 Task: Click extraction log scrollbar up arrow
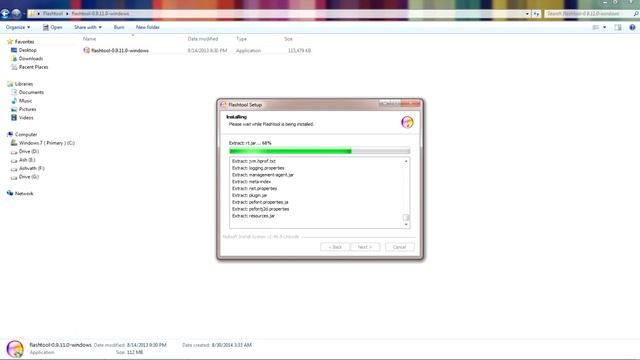pyautogui.click(x=406, y=162)
